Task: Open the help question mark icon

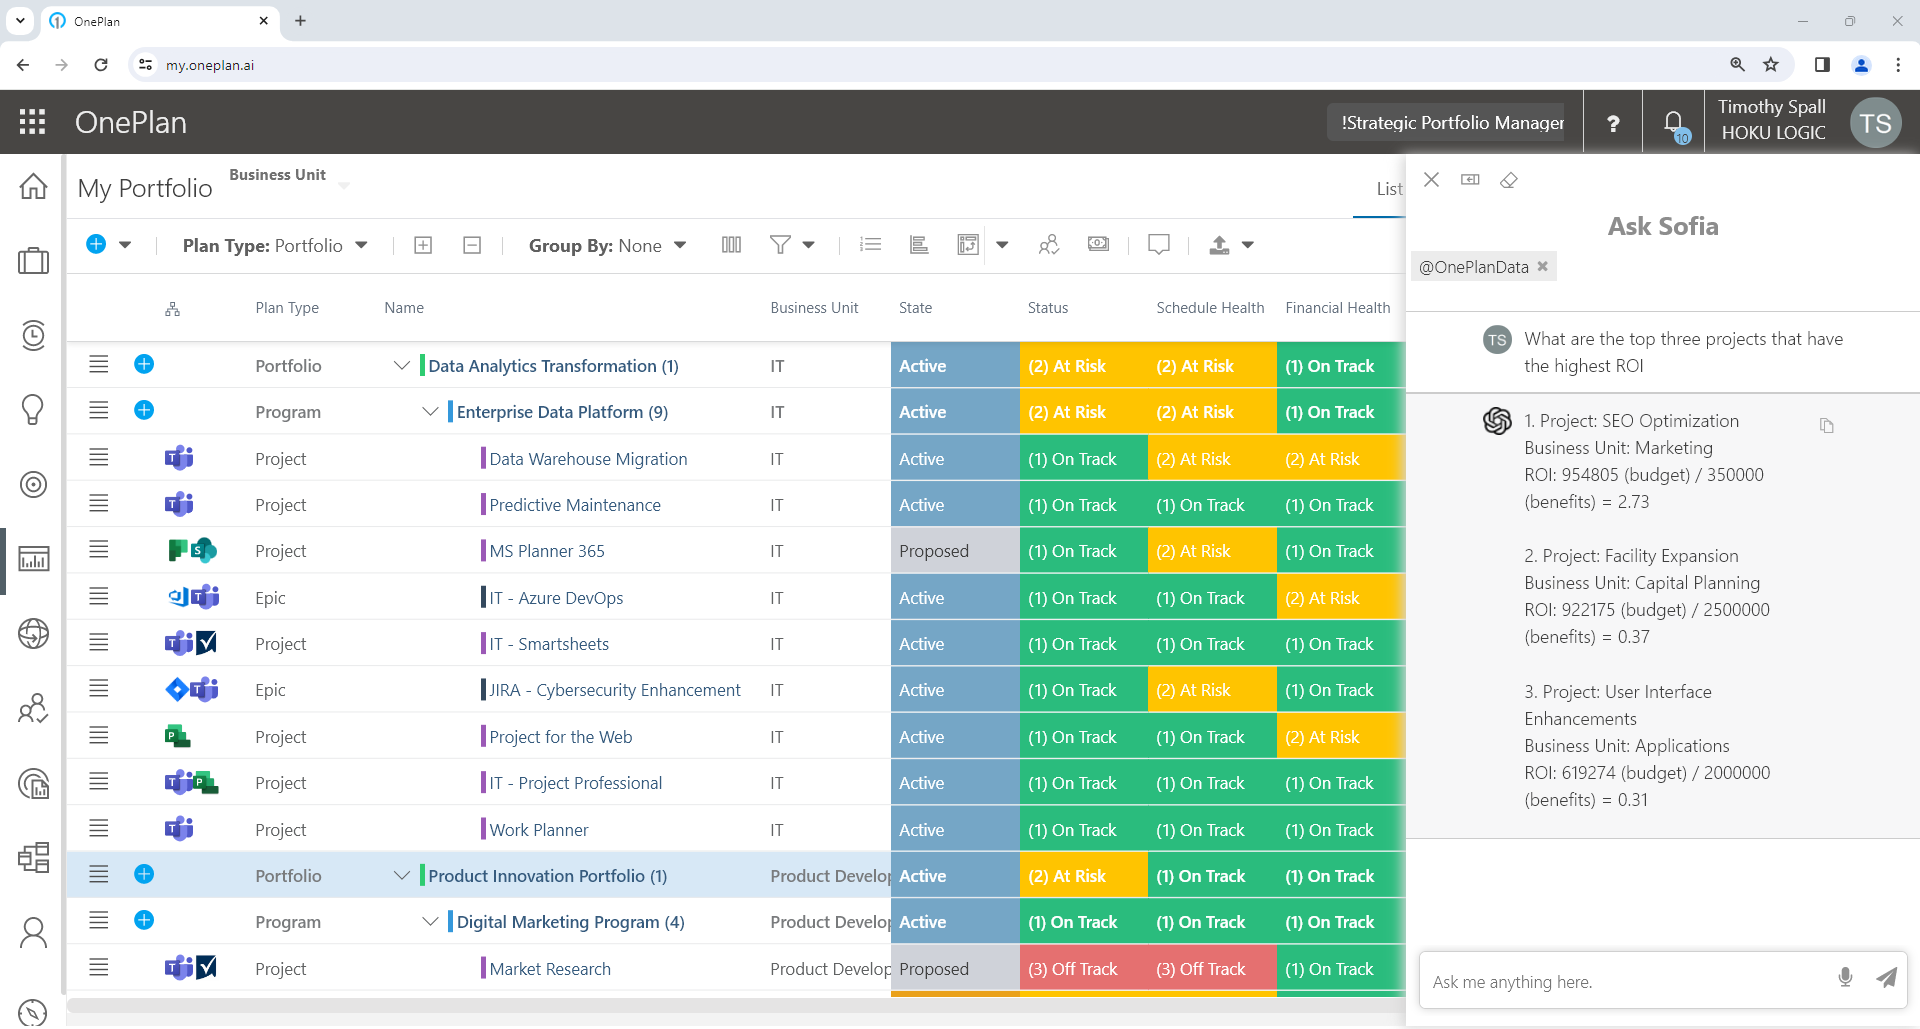Action: pyautogui.click(x=1613, y=123)
